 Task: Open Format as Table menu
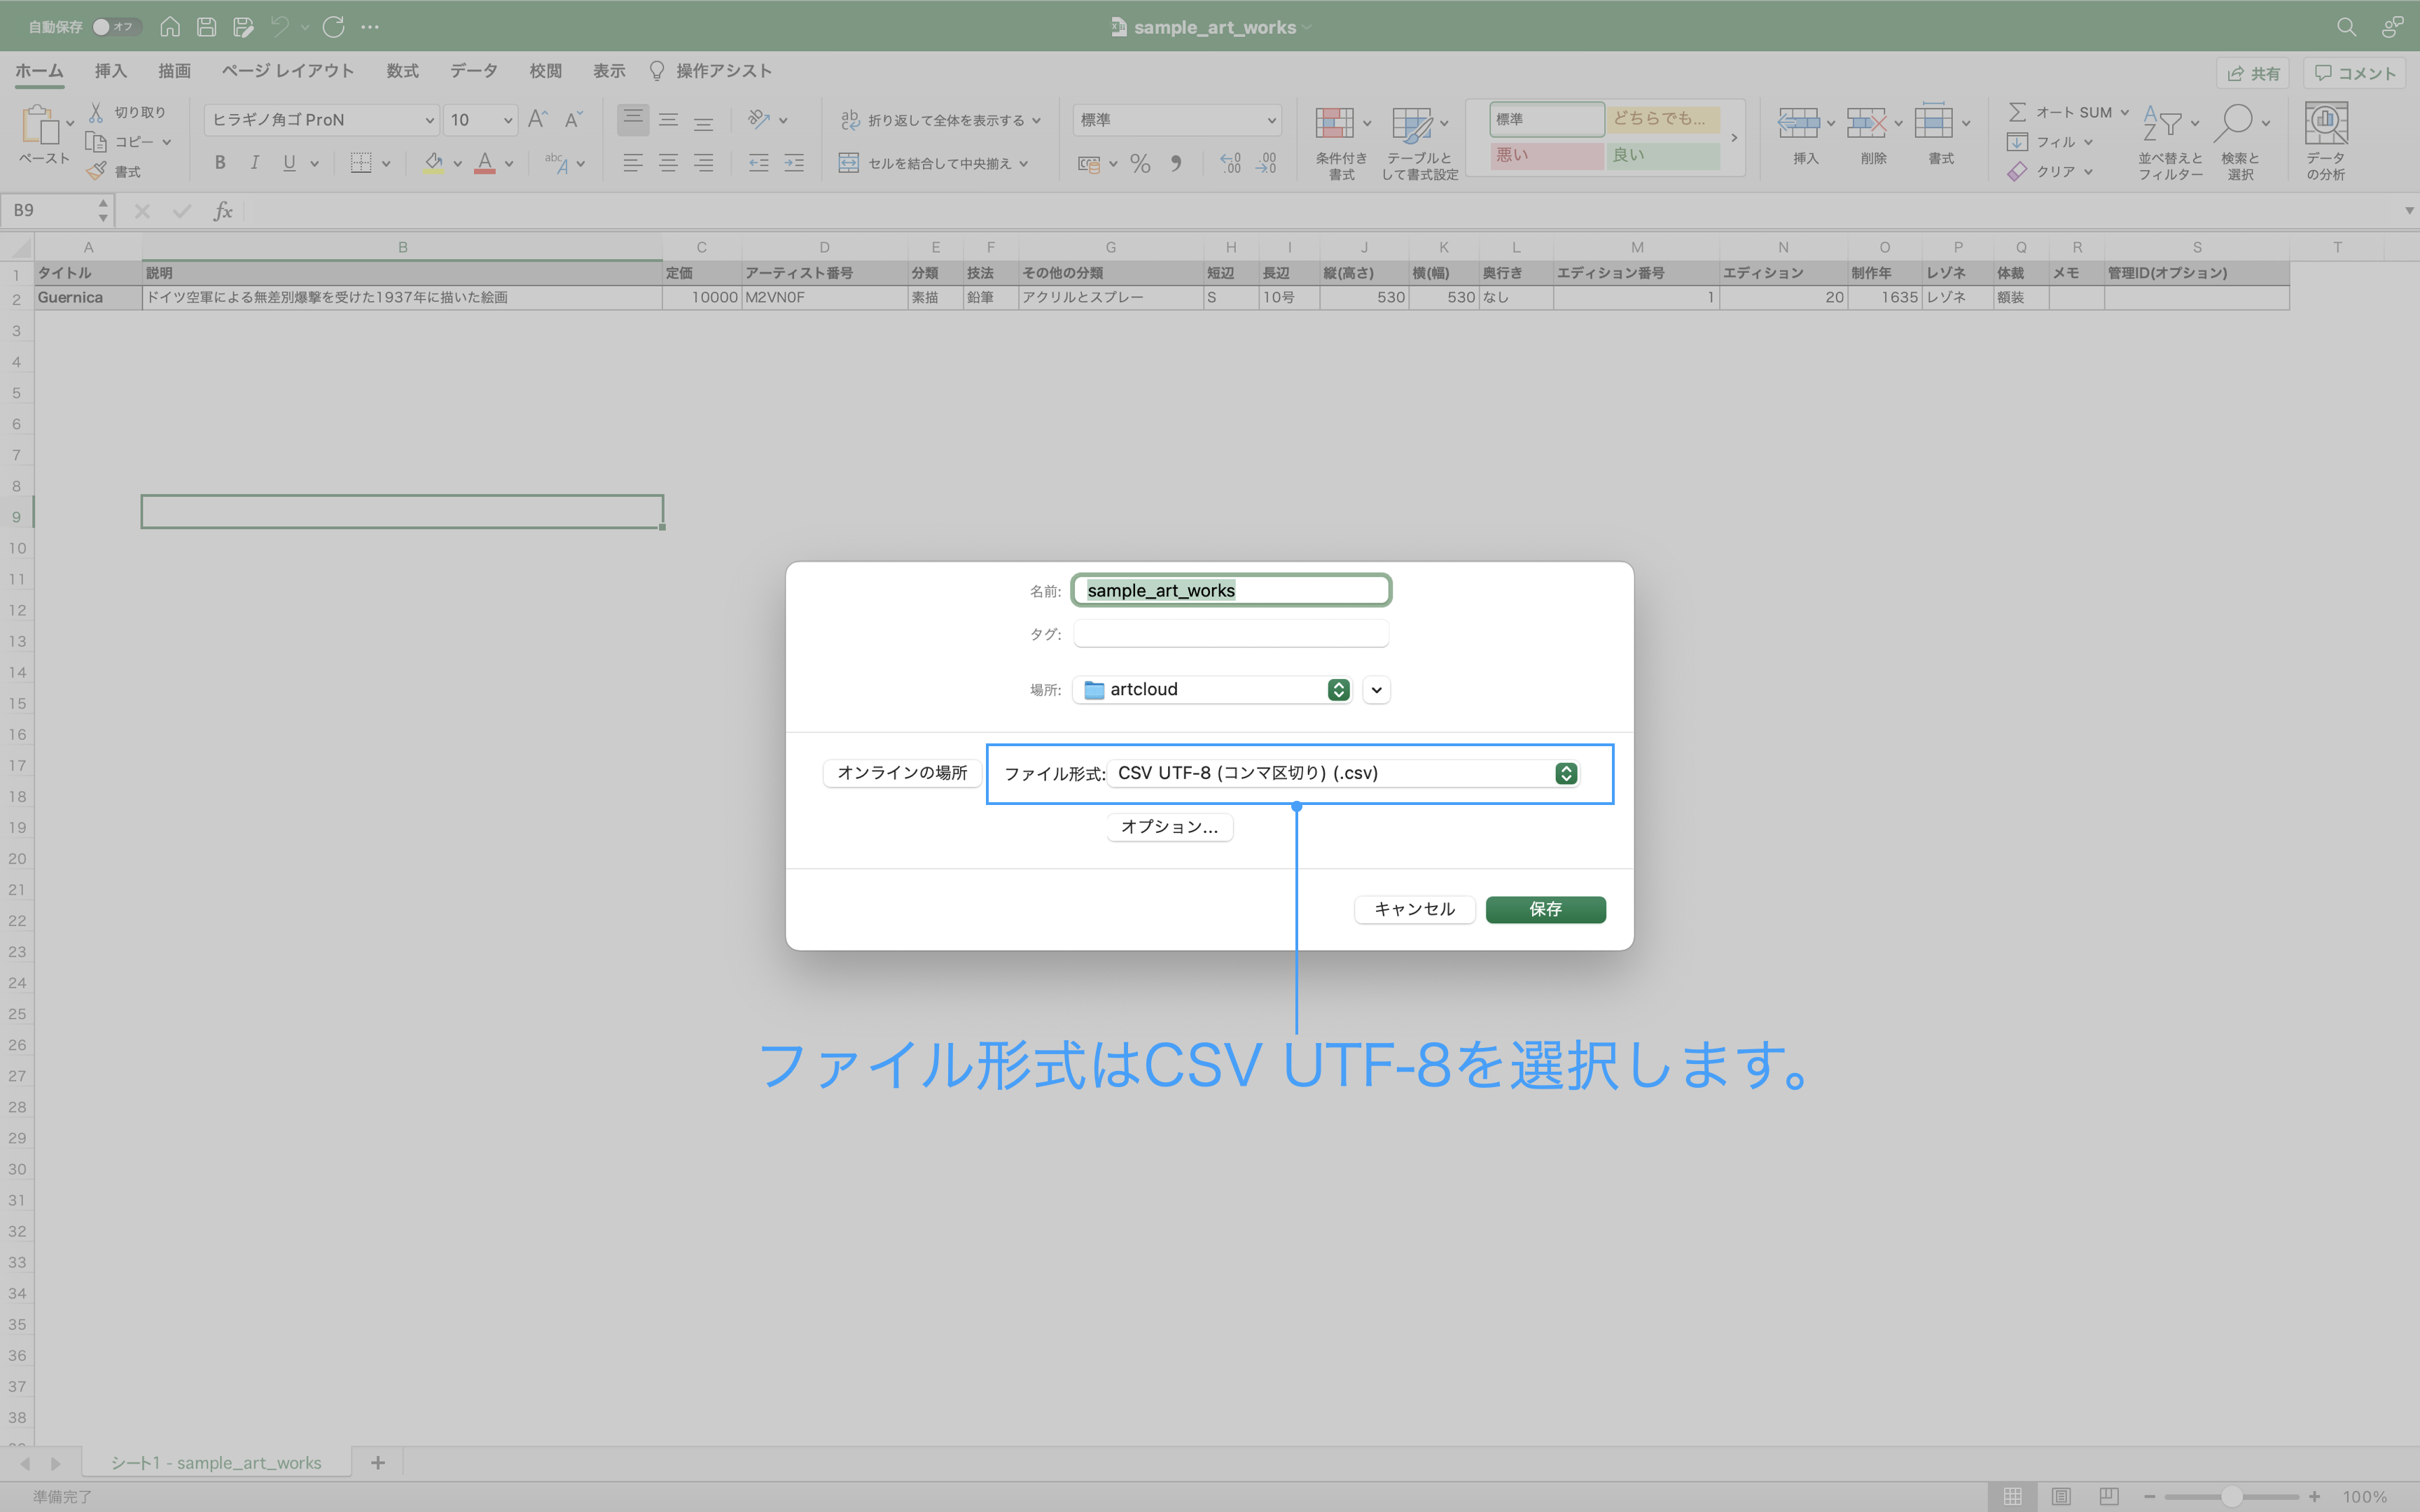(x=1419, y=142)
